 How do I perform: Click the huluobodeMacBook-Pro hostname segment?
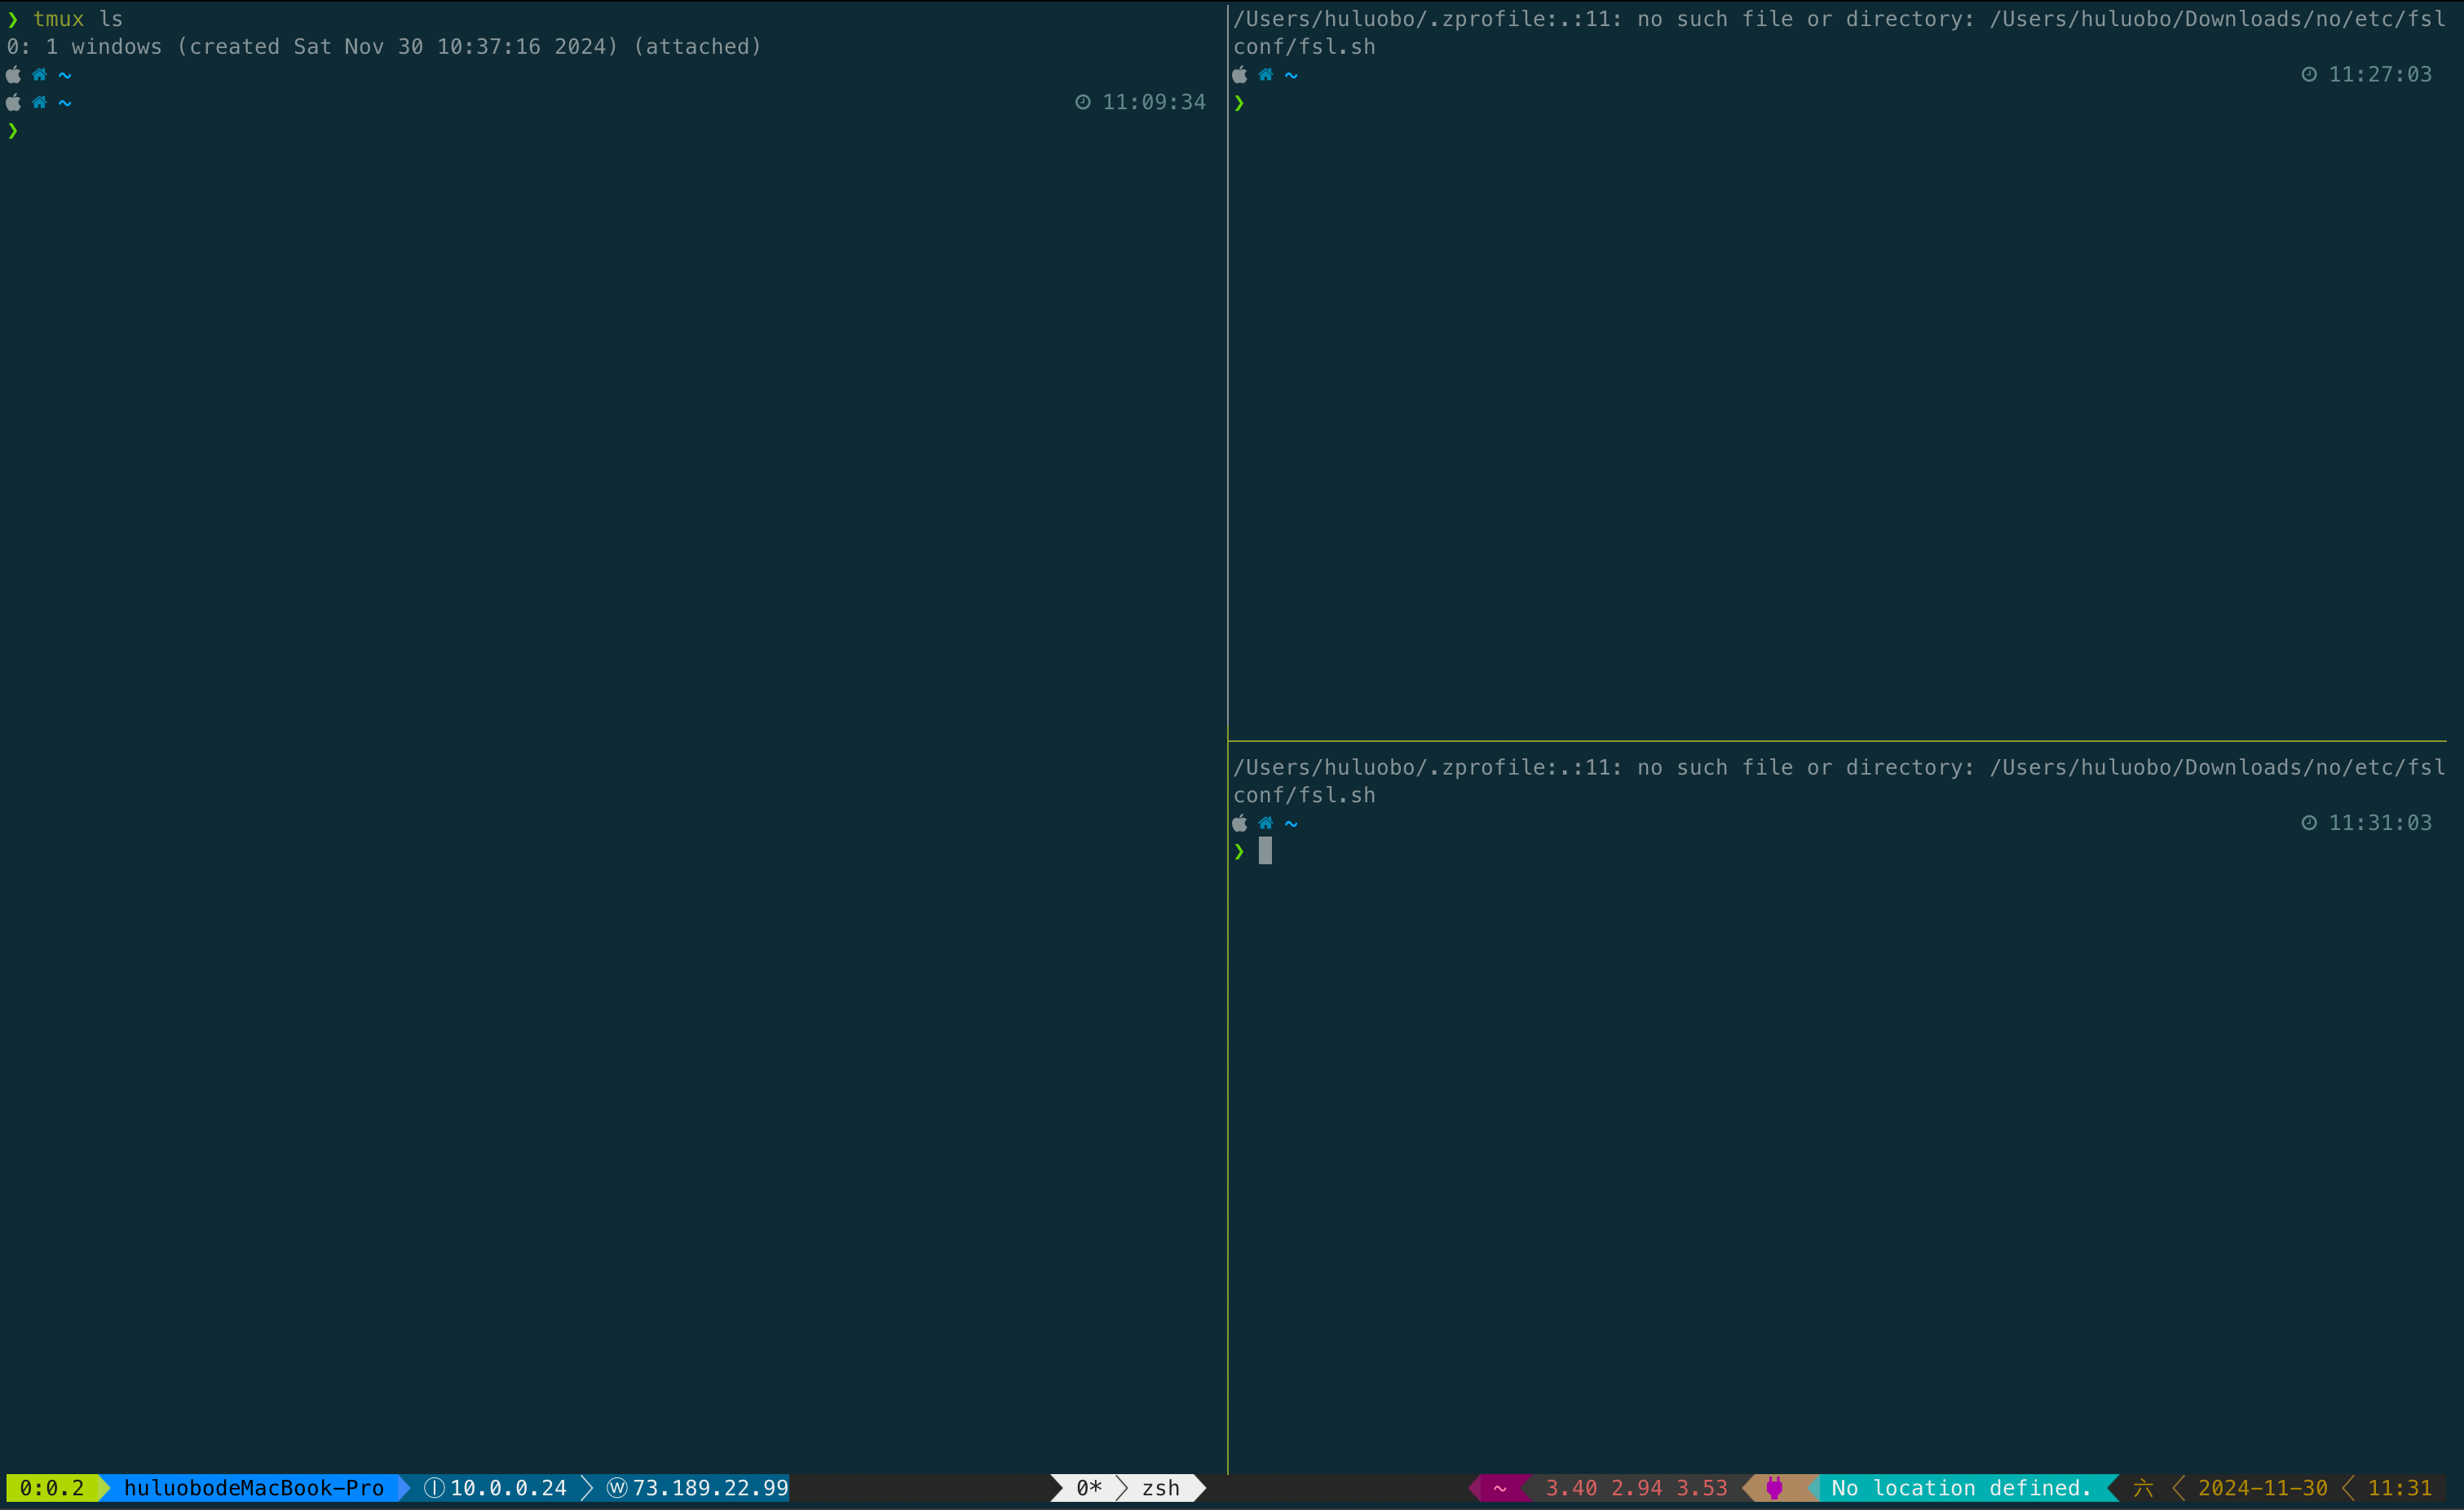click(253, 1488)
